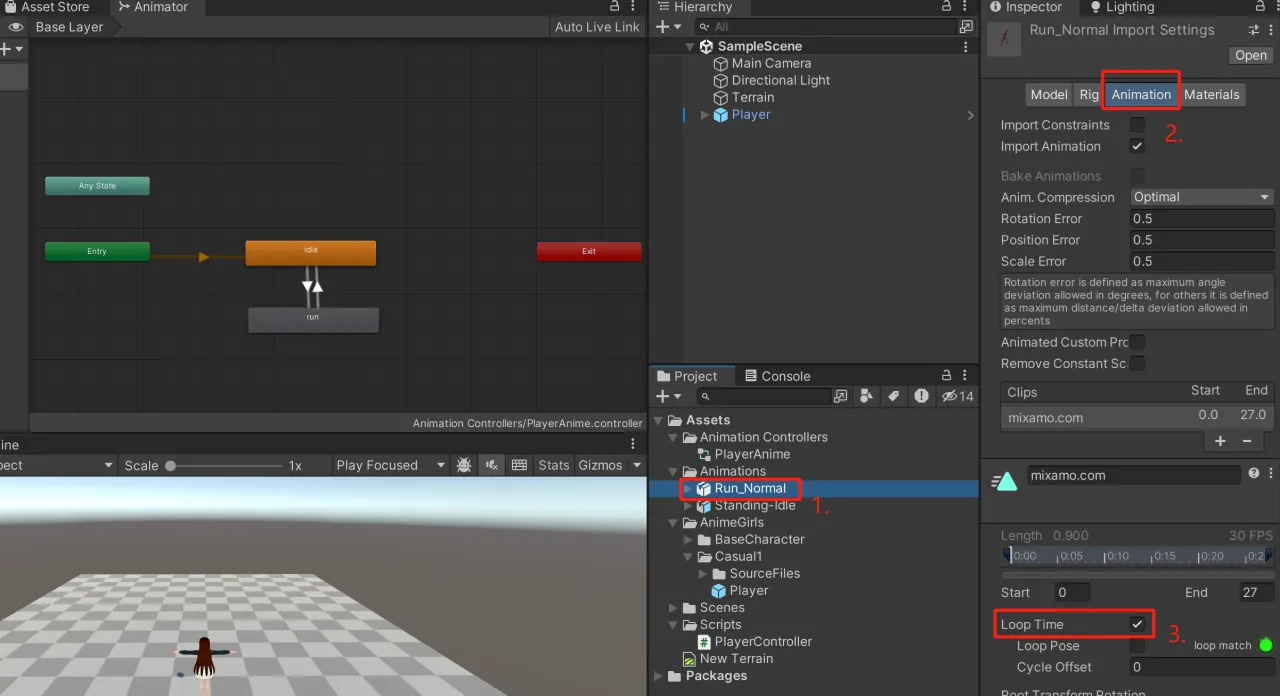Screen dimensions: 1280x696
Task: Toggle Base Layer eye visibility icon
Action: (x=15, y=27)
